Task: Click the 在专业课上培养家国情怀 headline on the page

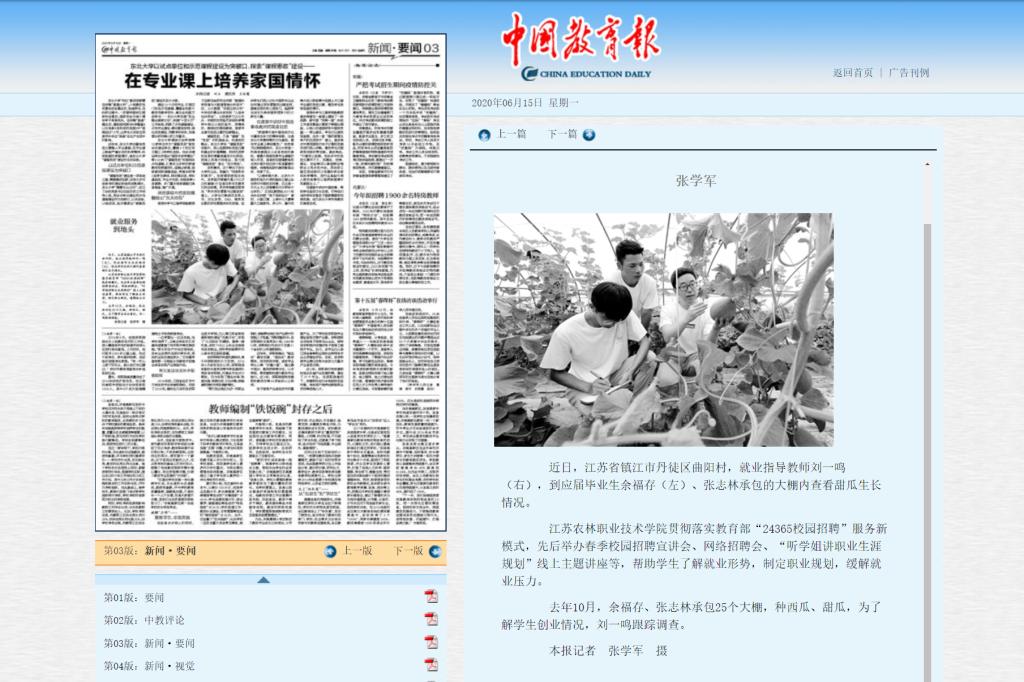Action: click(221, 81)
